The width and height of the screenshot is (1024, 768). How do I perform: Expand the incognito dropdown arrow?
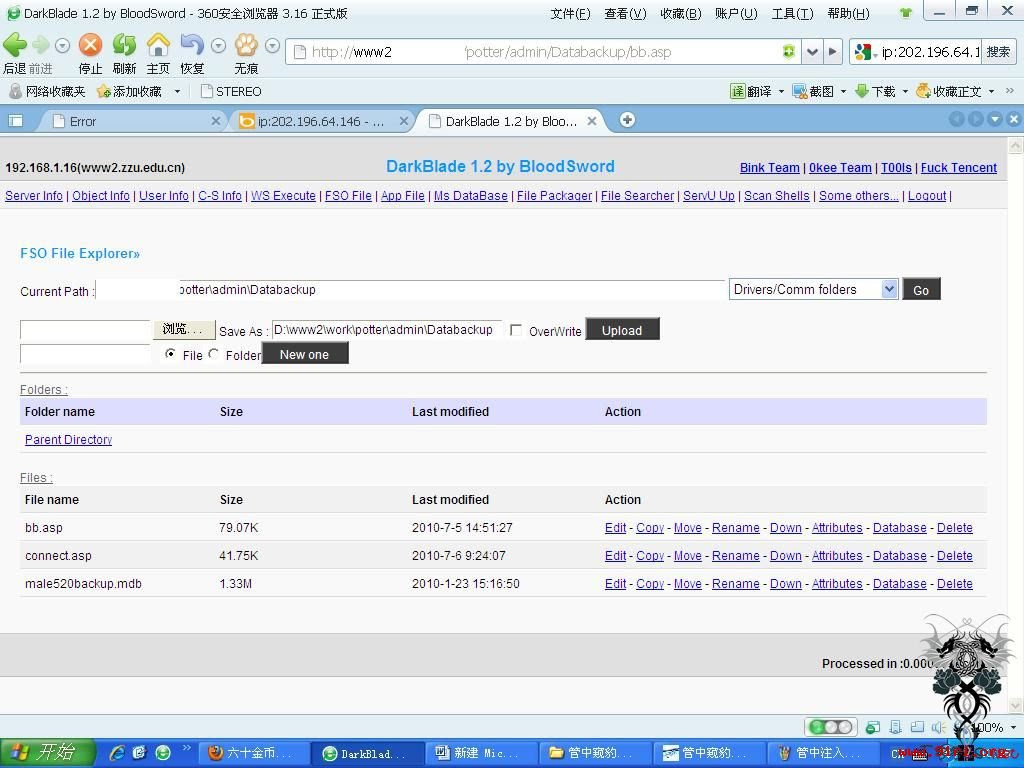coord(273,46)
